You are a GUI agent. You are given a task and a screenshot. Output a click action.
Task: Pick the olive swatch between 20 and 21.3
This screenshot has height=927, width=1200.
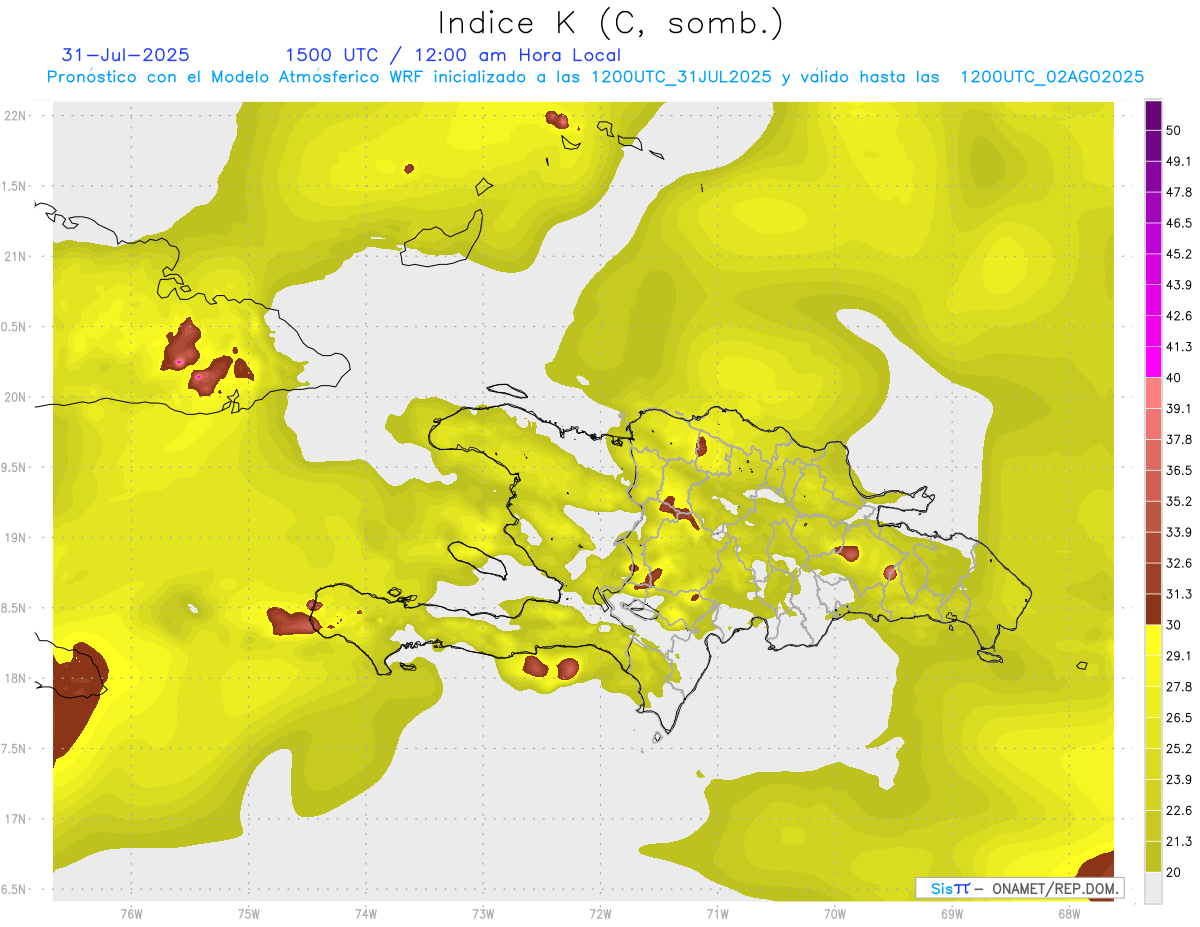[x=1153, y=856]
